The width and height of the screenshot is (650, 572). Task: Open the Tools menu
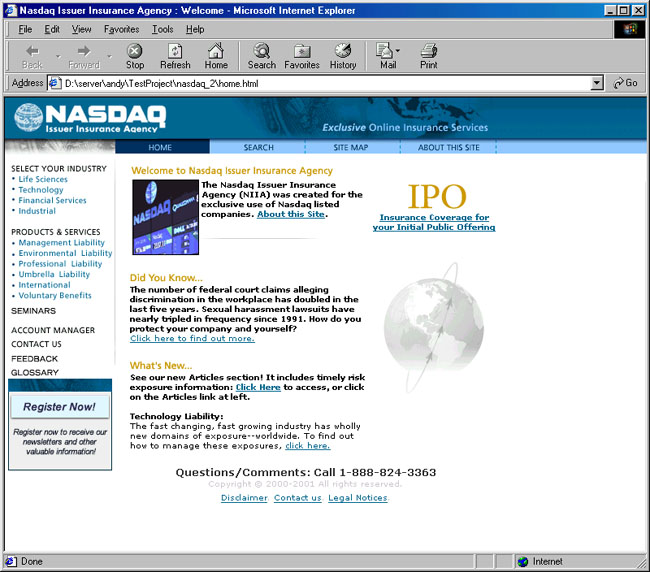click(162, 30)
